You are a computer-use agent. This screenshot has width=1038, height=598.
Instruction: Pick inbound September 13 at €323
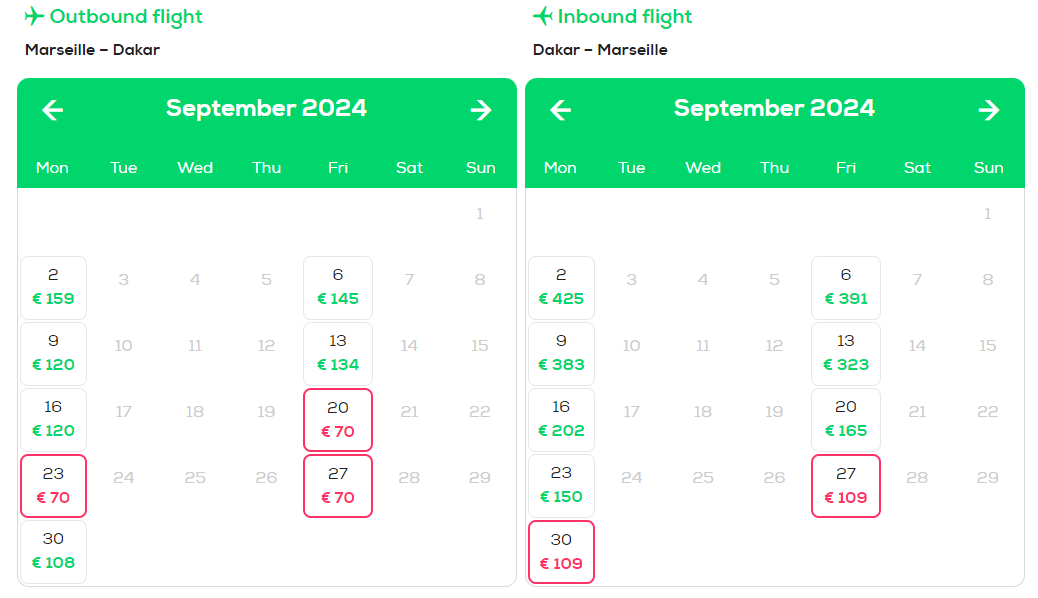pyautogui.click(x=846, y=354)
